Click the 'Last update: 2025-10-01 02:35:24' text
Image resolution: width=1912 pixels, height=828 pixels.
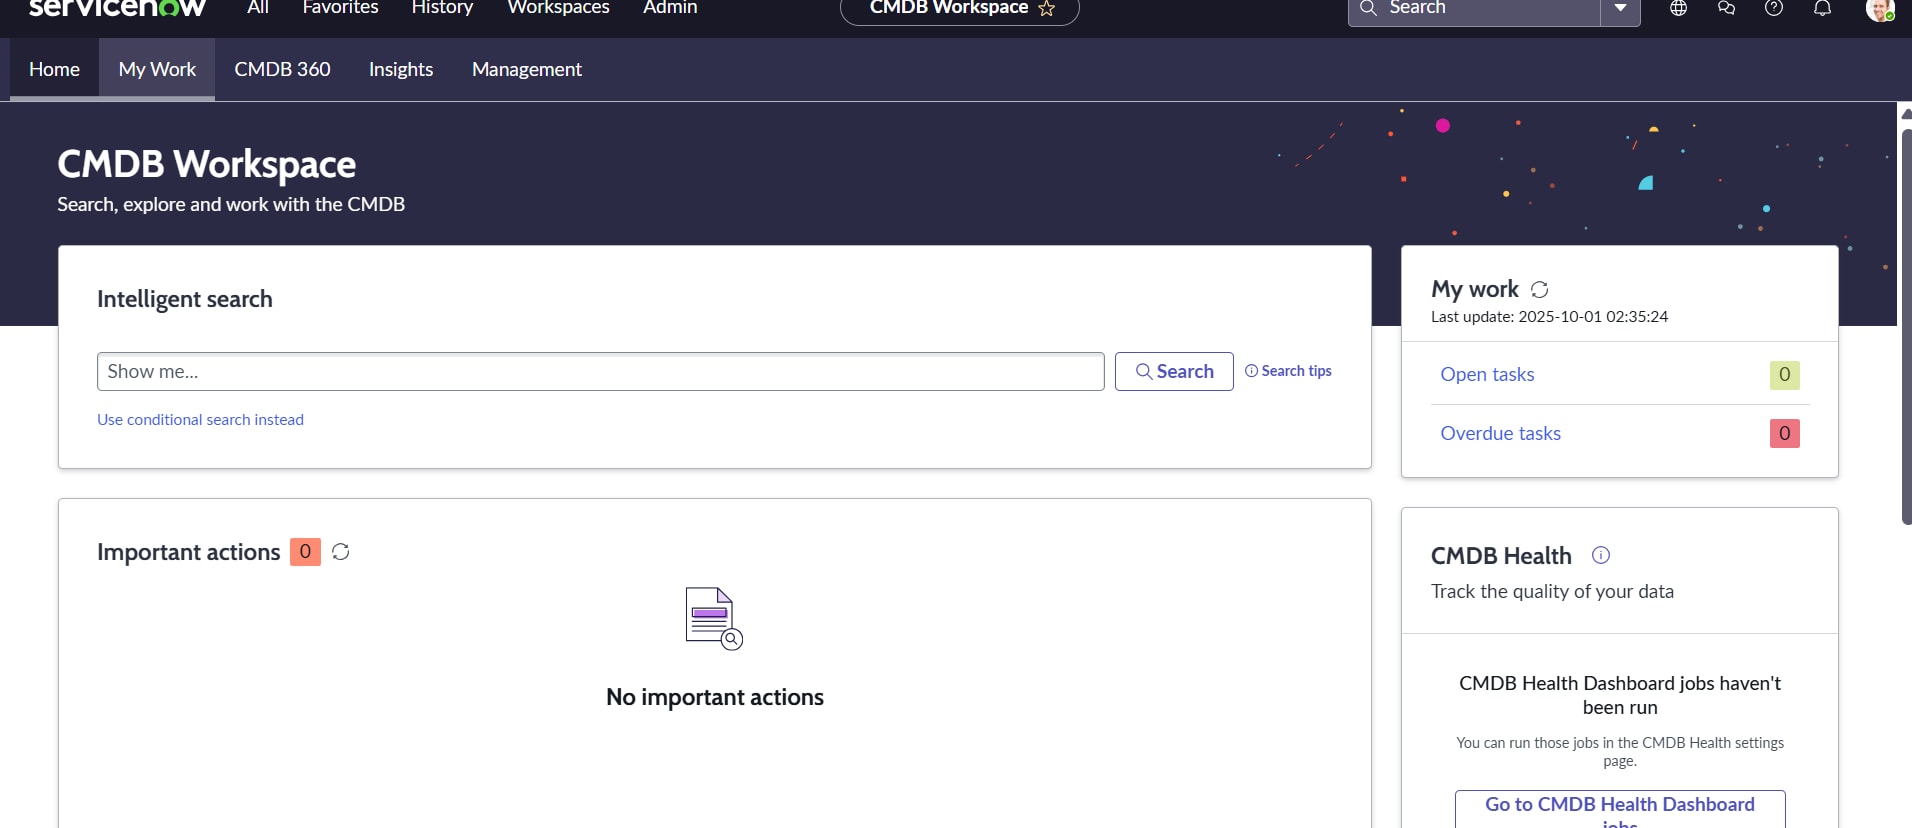(1549, 317)
